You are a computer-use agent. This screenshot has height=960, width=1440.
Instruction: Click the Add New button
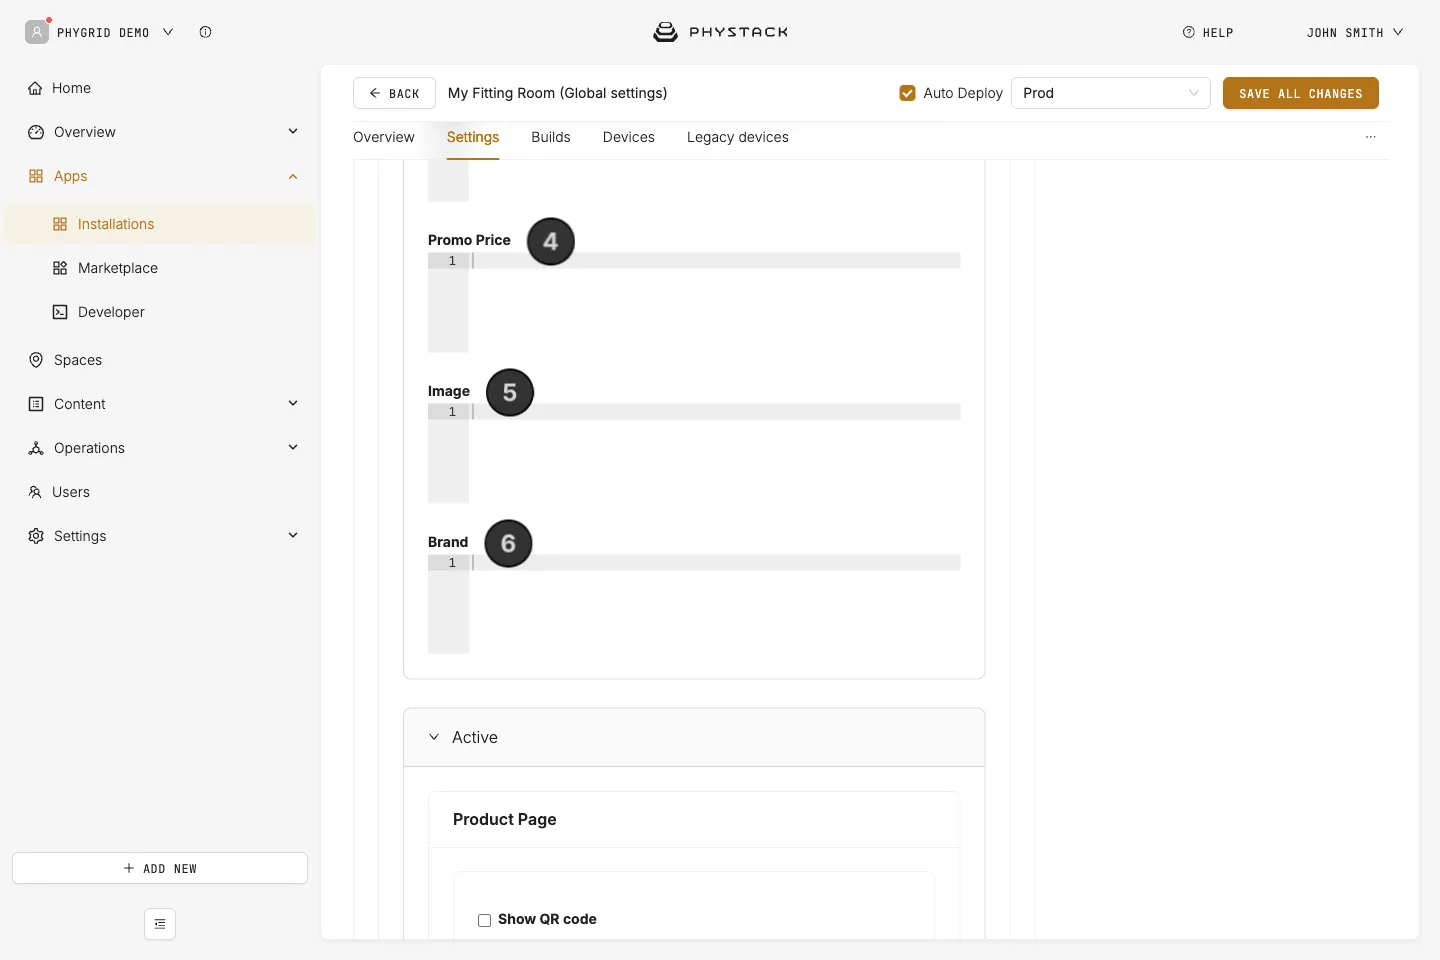(x=160, y=868)
